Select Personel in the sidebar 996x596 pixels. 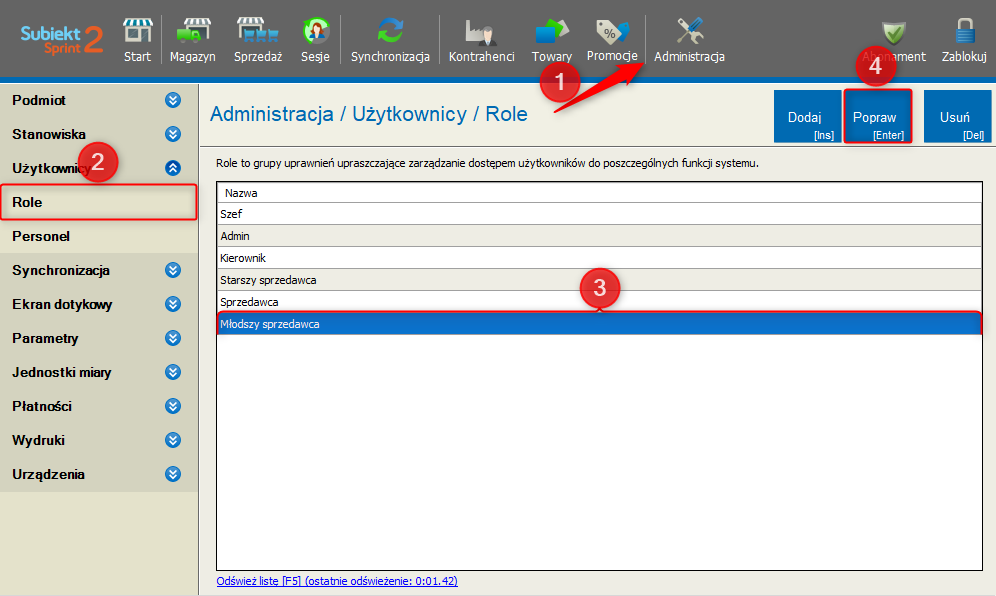coord(98,236)
